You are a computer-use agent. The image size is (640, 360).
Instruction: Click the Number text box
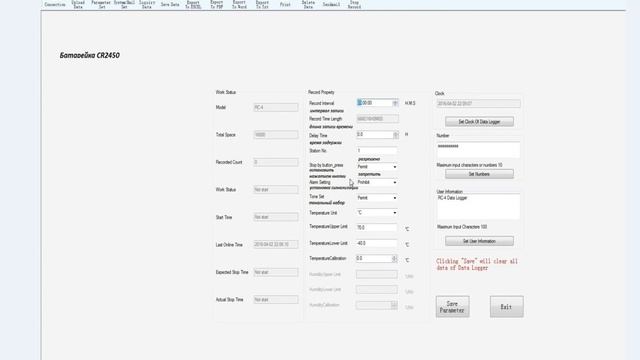coord(478,150)
